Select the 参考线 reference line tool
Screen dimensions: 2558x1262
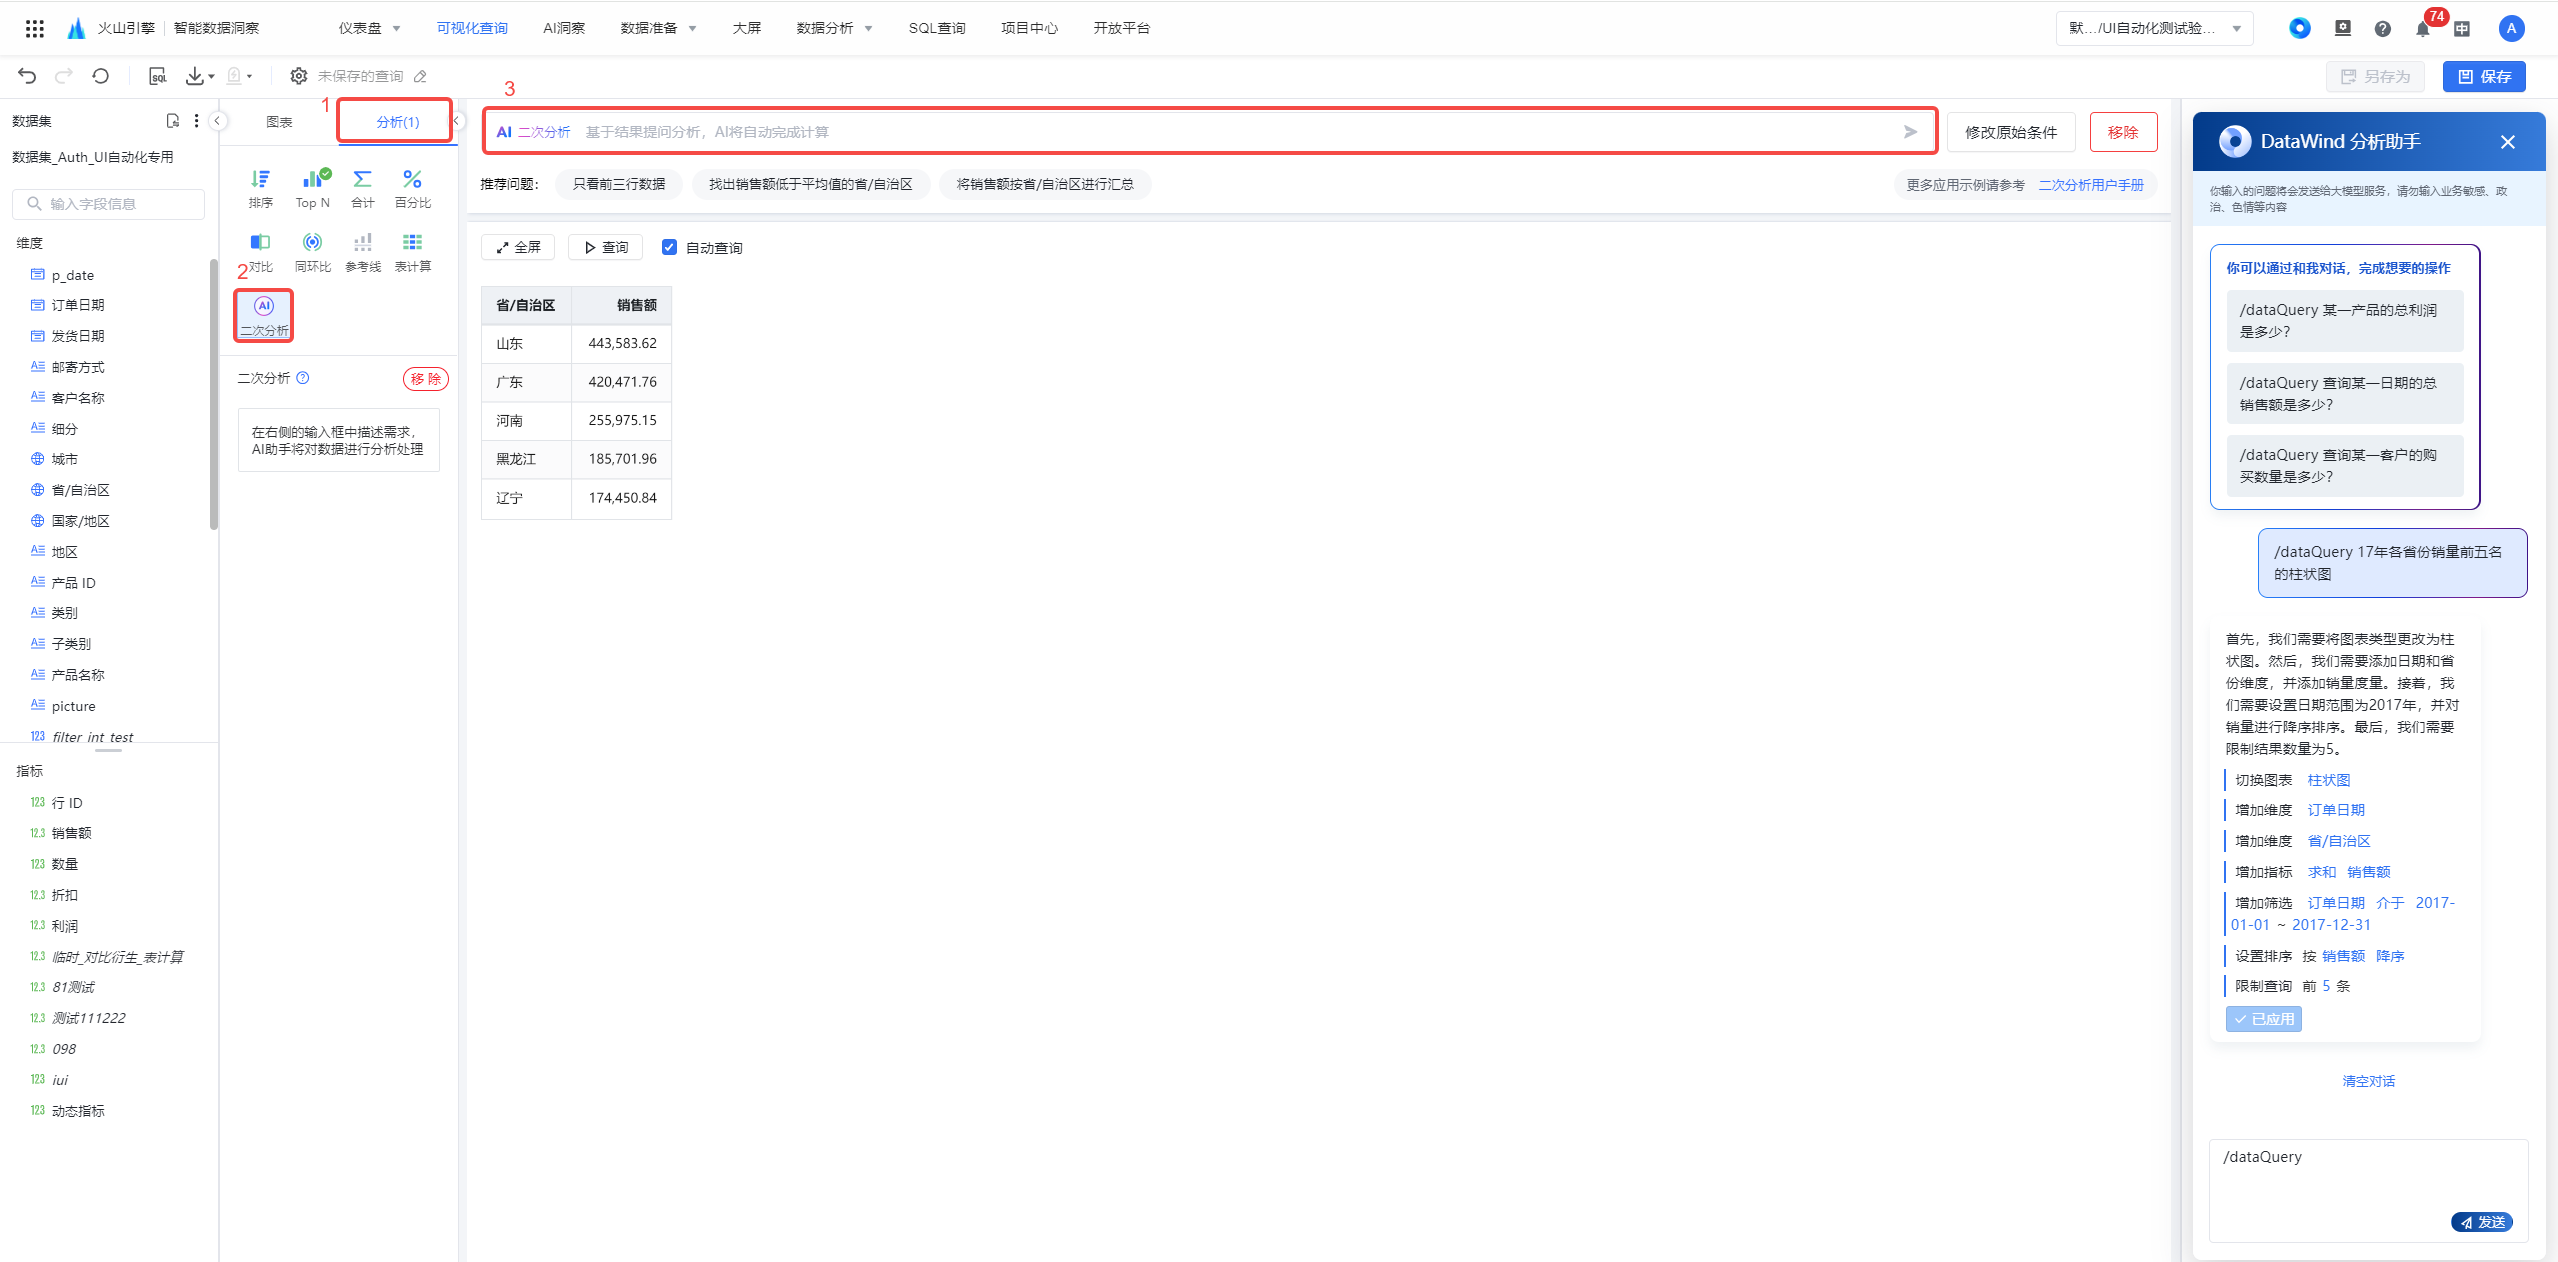pos(363,252)
